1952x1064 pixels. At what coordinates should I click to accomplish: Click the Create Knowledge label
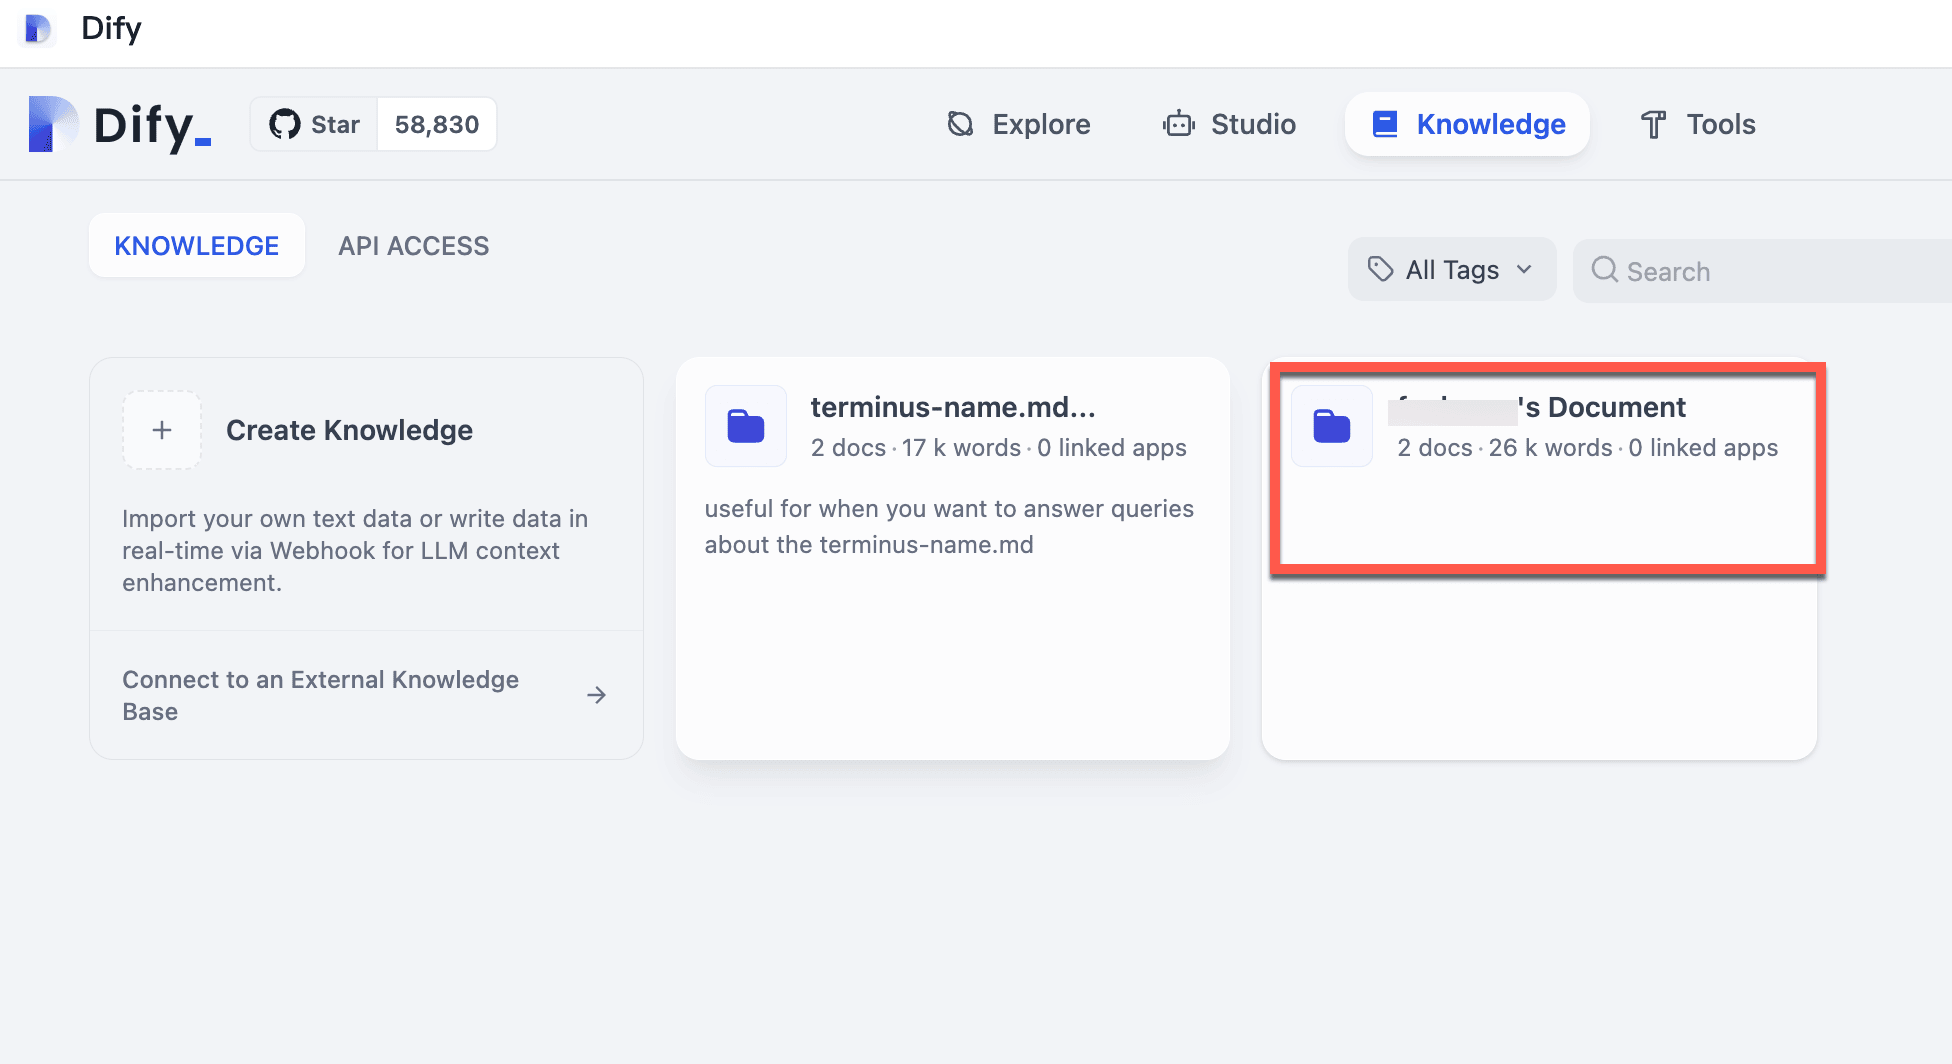(349, 430)
